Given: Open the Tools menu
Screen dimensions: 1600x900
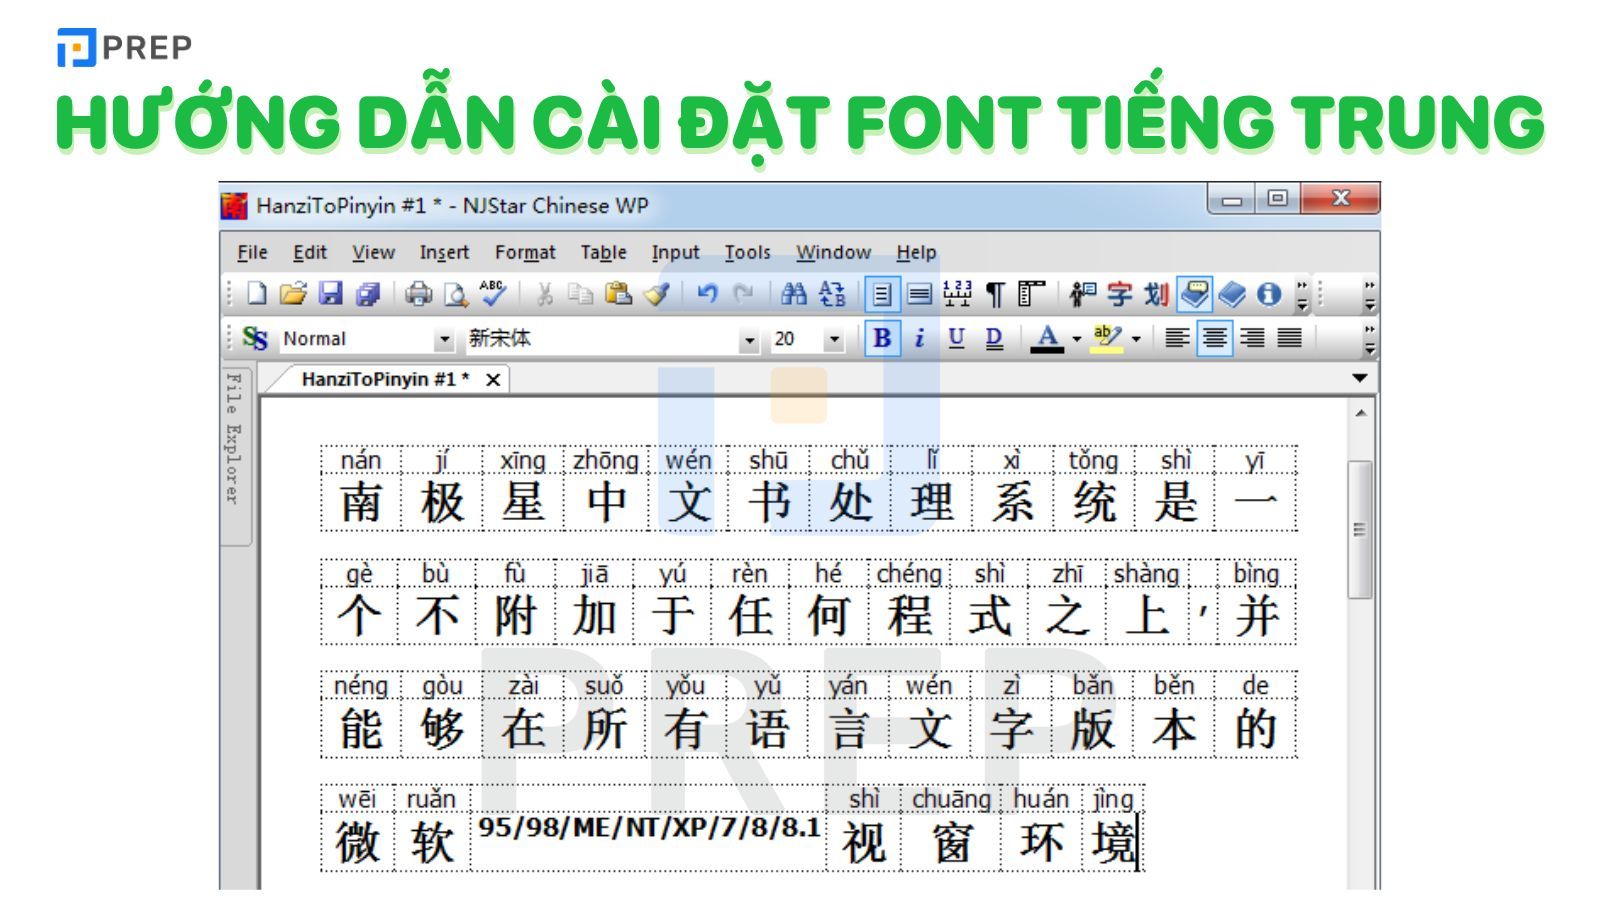Looking at the screenshot, I should (747, 252).
